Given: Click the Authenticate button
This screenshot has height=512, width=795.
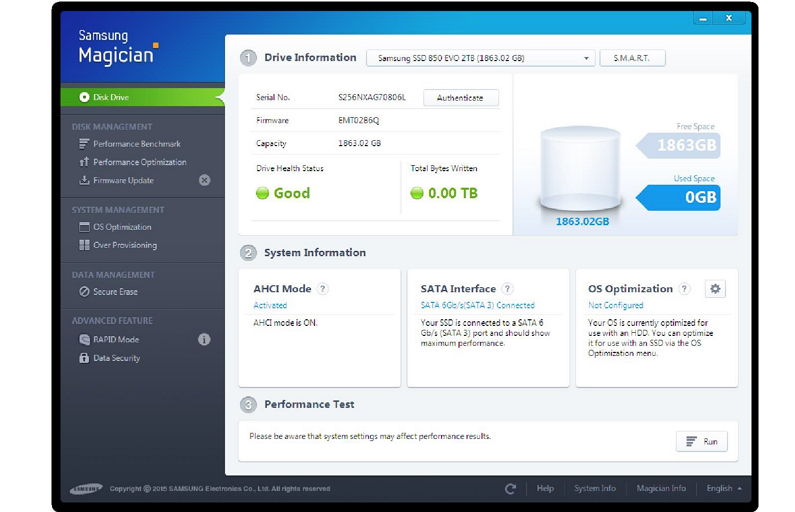Looking at the screenshot, I should 460,98.
